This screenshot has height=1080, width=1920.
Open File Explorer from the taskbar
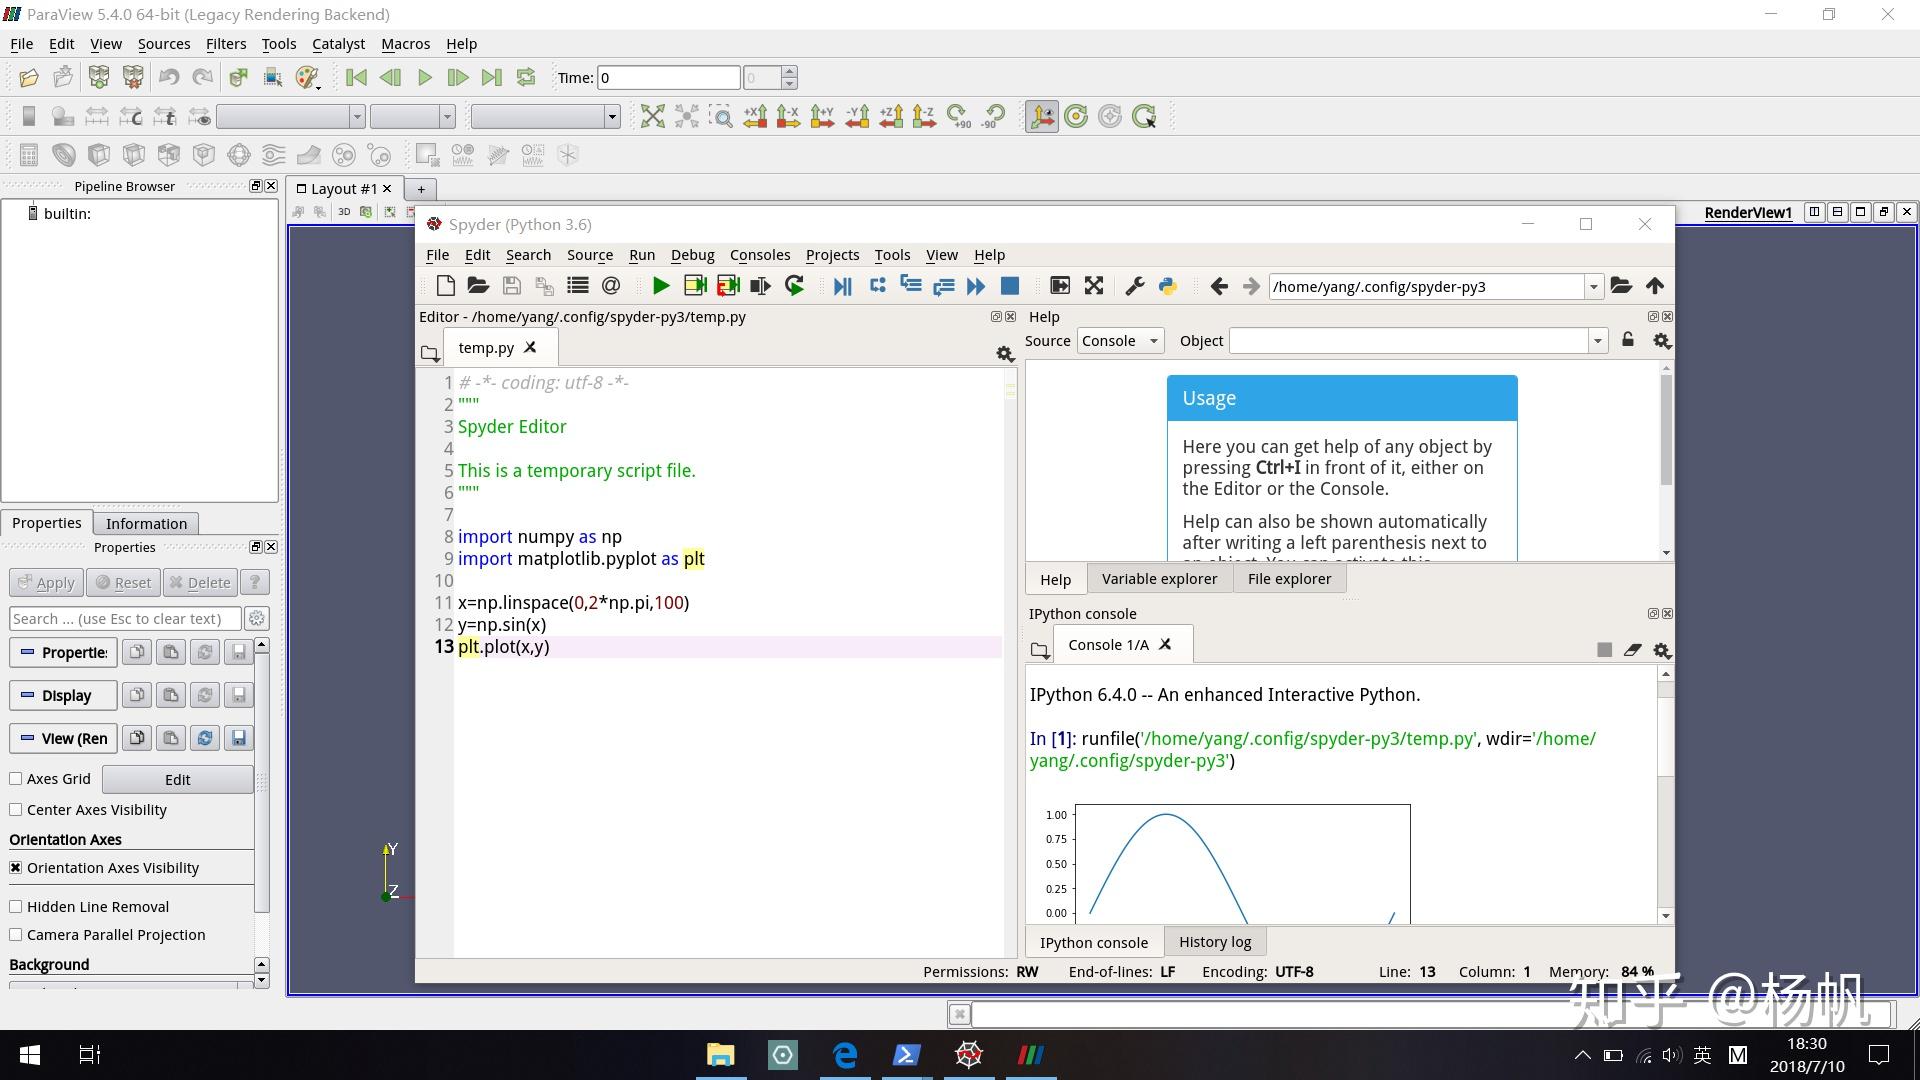[x=720, y=1054]
